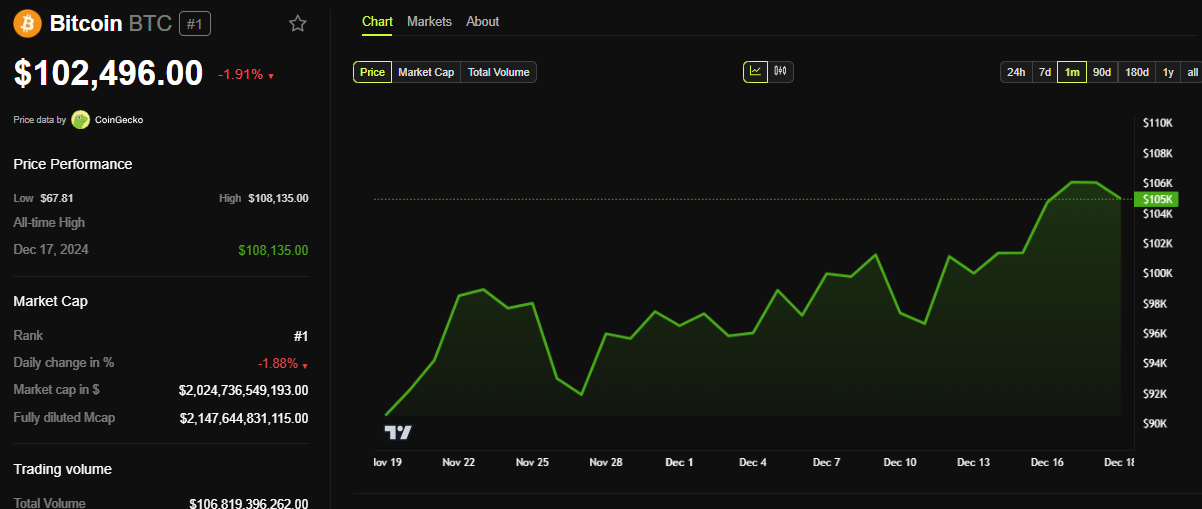This screenshot has width=1202, height=509.
Task: Click the Dec 10 x-axis label
Action: pos(900,462)
